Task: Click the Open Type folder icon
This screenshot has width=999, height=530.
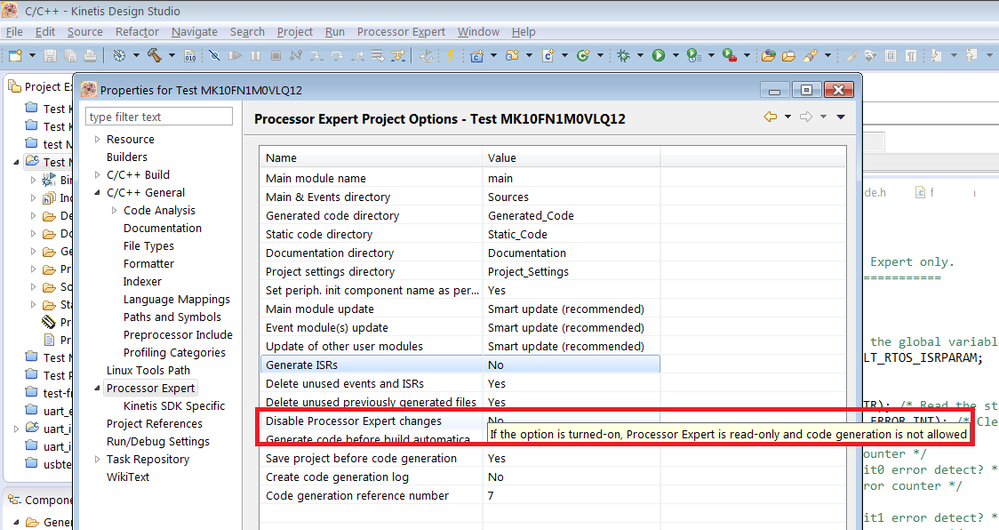Action: (768, 56)
